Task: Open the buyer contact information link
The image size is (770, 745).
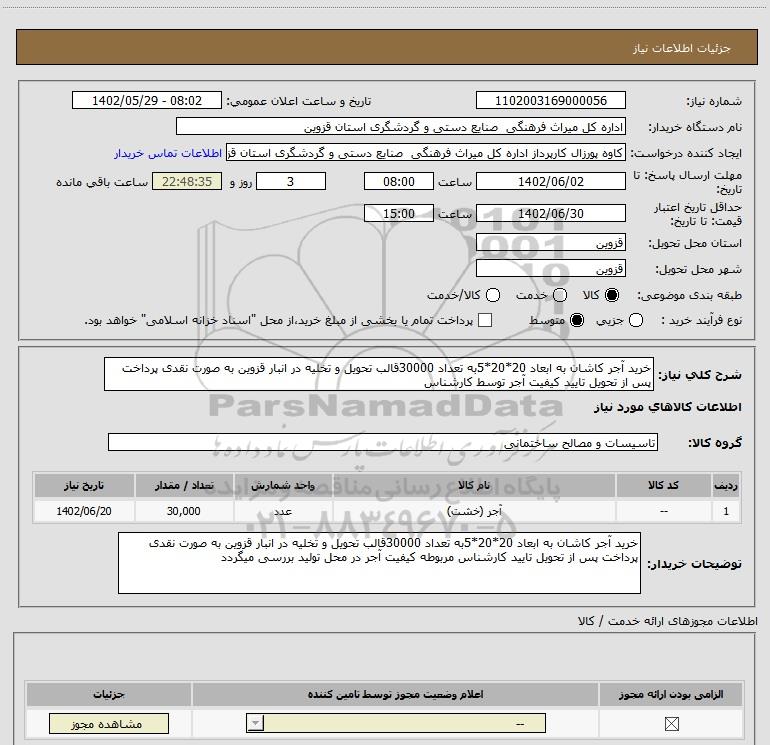Action: coord(168,154)
